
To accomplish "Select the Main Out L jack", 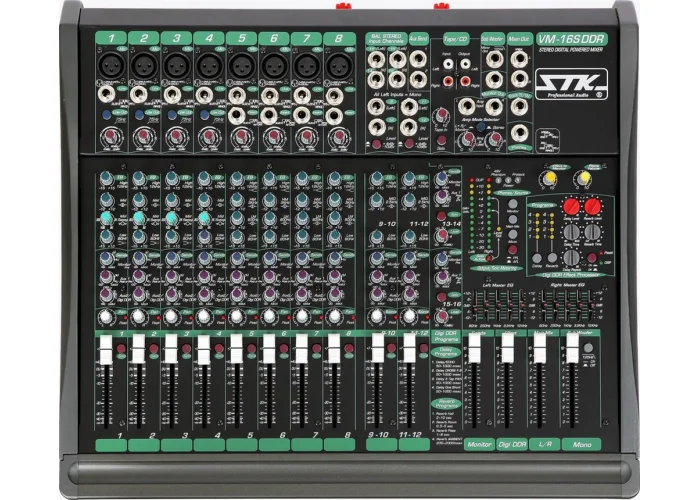I will coord(519,59).
